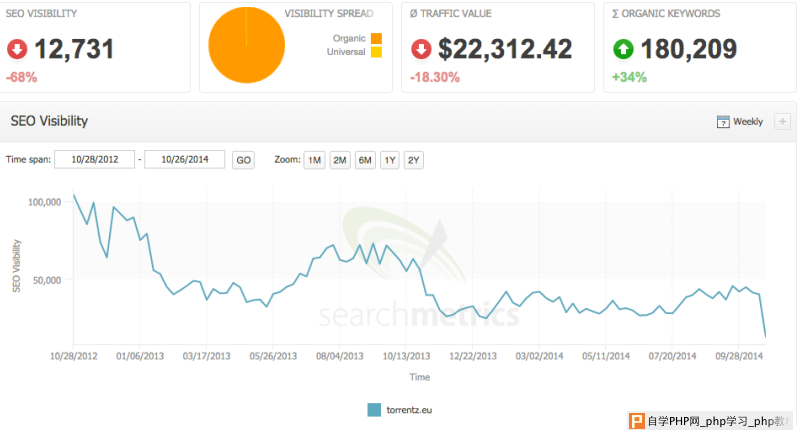Click the orange visibility spread pie chart
The image size is (798, 435).
(x=245, y=46)
